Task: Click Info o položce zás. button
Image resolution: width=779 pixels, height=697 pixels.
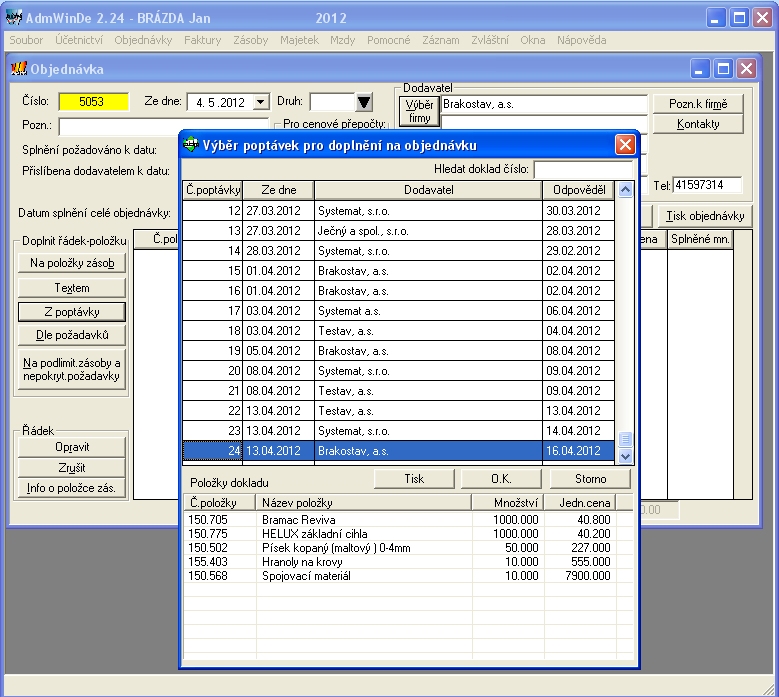Action: click(x=72, y=488)
